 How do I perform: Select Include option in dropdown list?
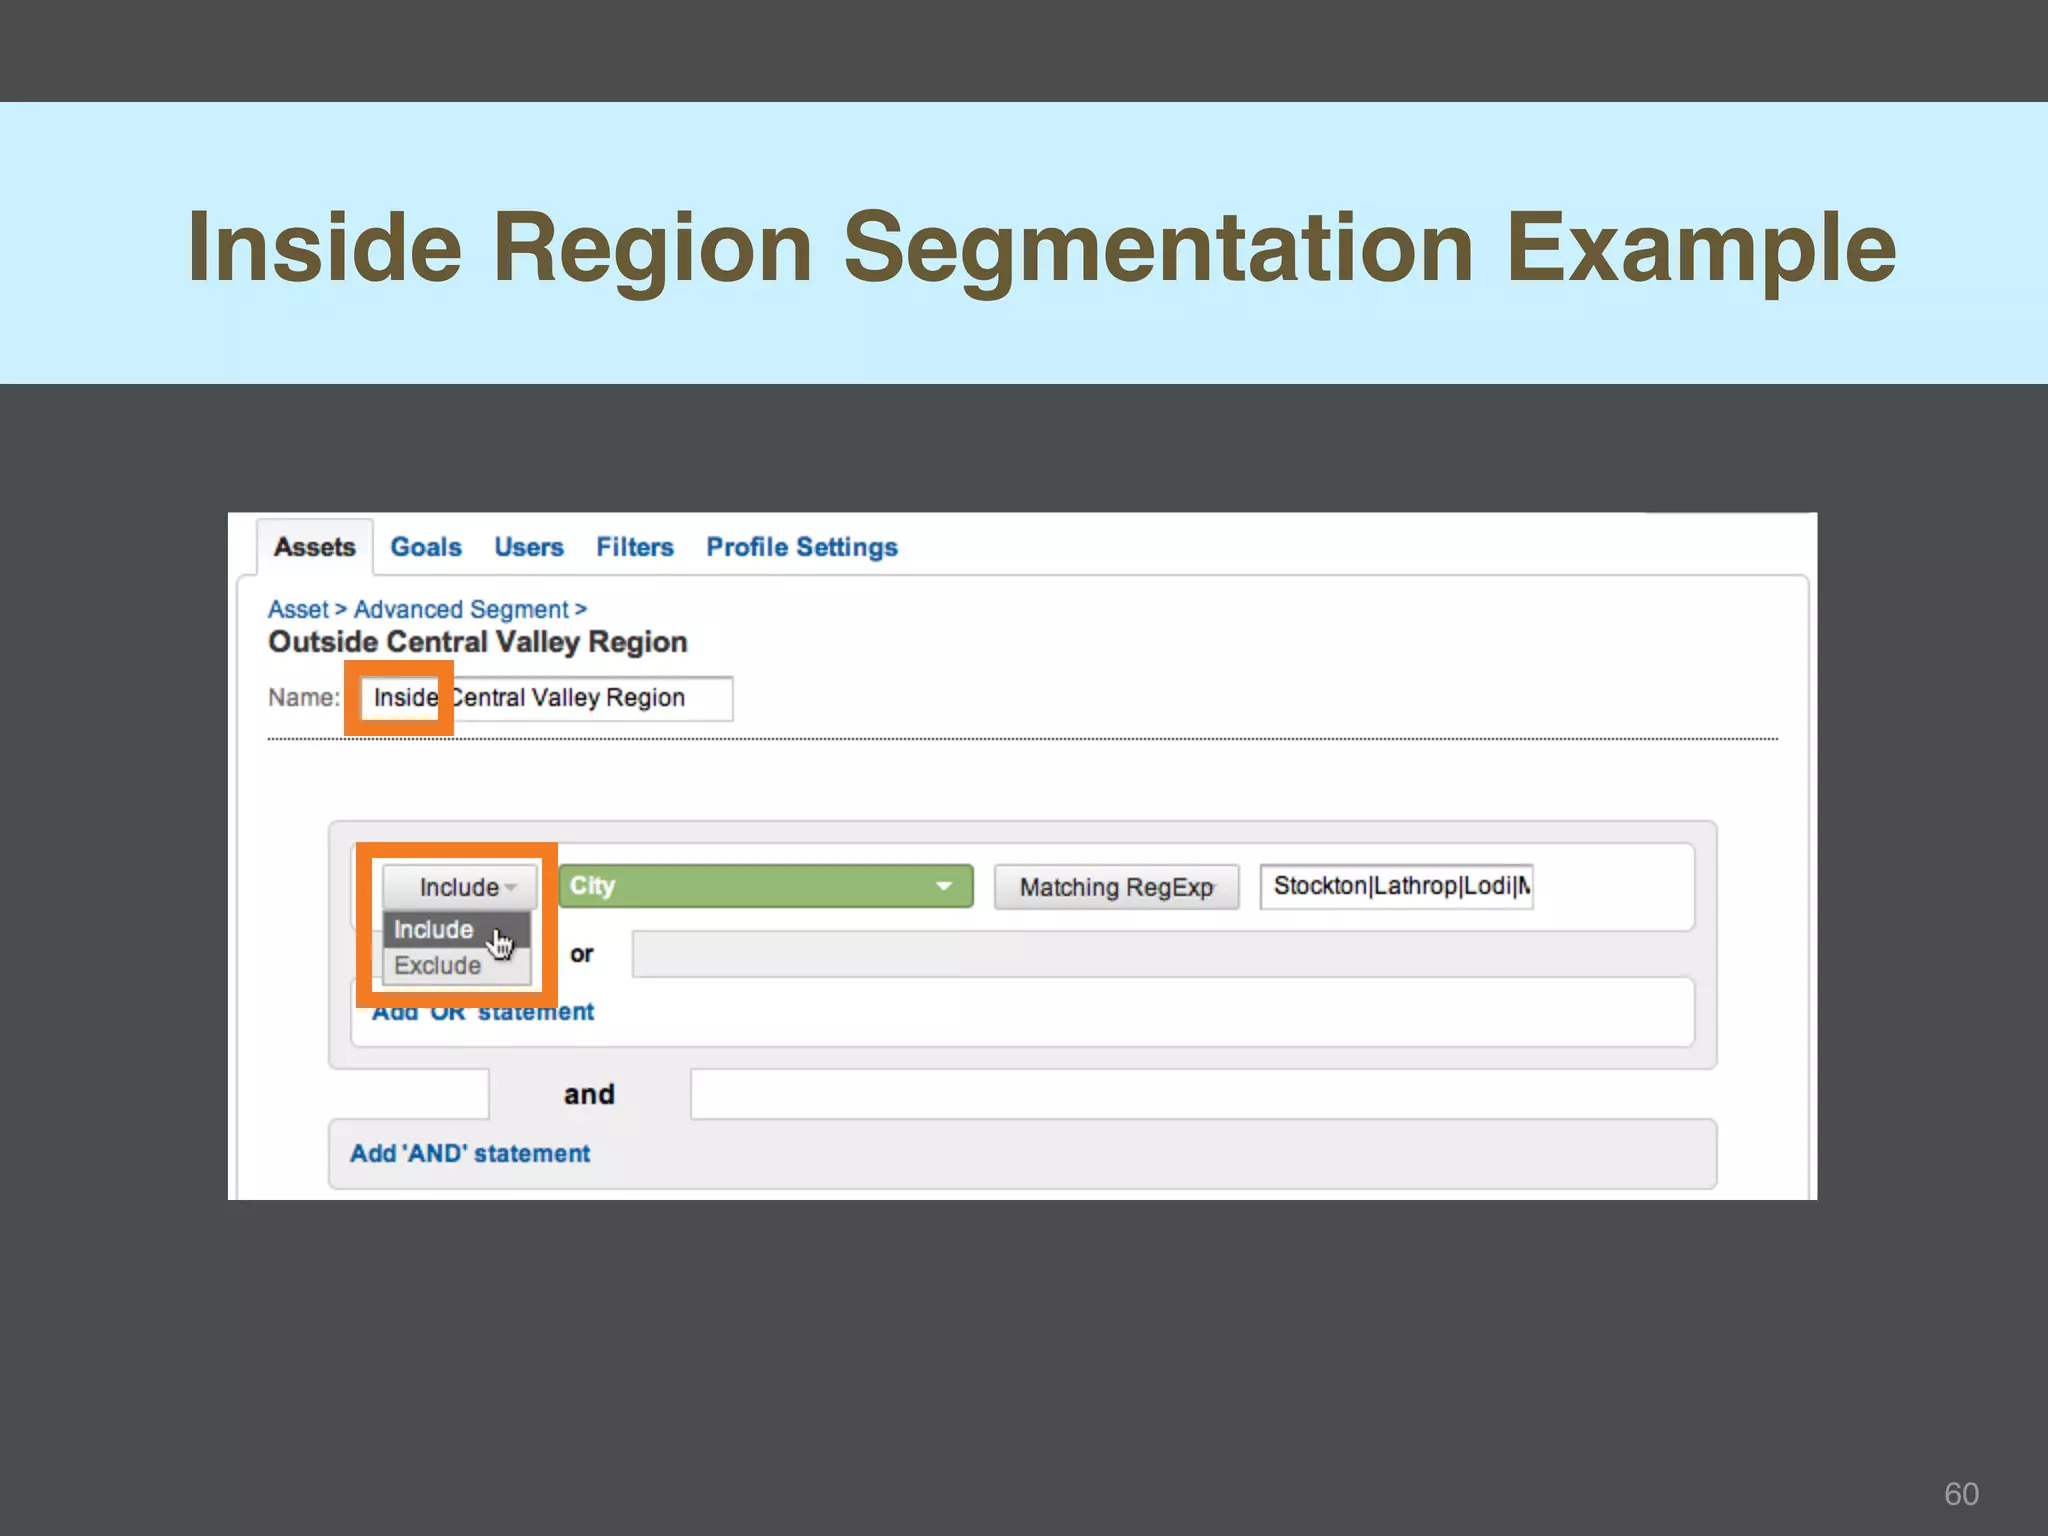point(456,930)
